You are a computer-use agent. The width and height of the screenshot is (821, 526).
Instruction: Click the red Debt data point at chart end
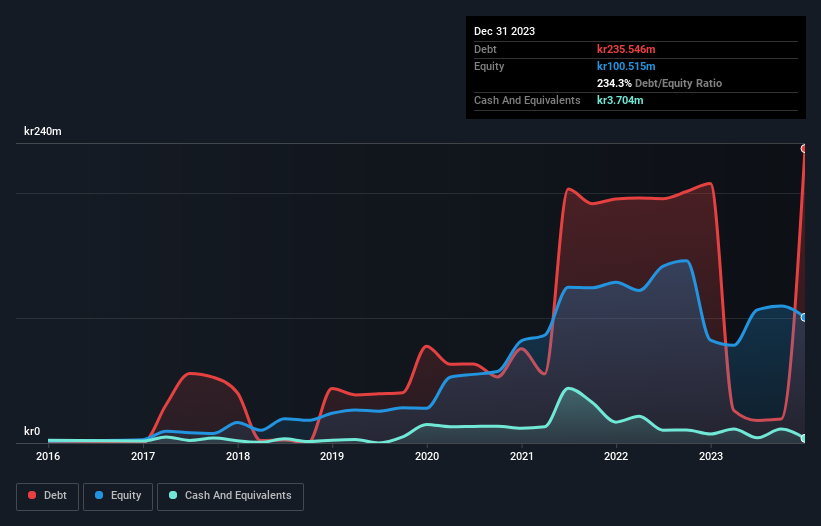(804, 149)
